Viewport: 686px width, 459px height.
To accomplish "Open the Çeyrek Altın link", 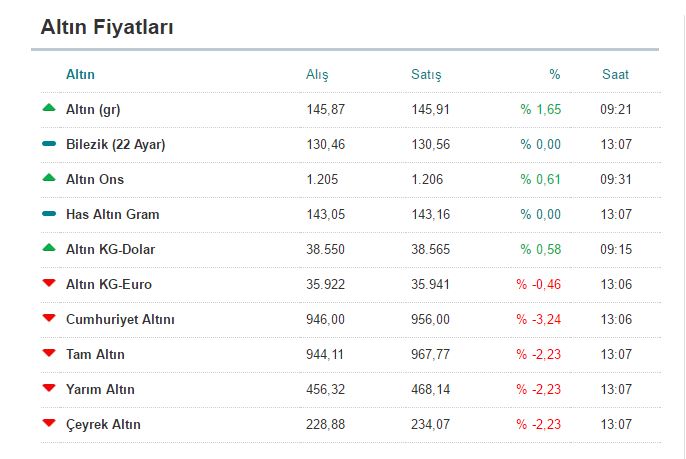I will 103,424.
